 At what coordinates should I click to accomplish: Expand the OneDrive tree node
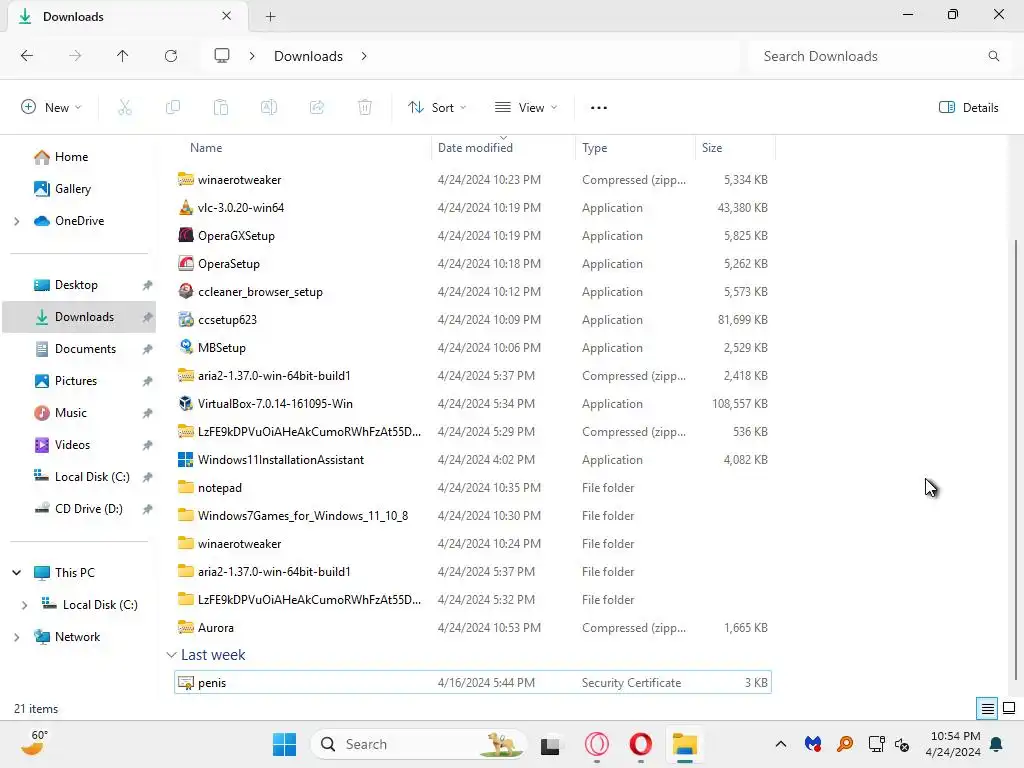17,221
